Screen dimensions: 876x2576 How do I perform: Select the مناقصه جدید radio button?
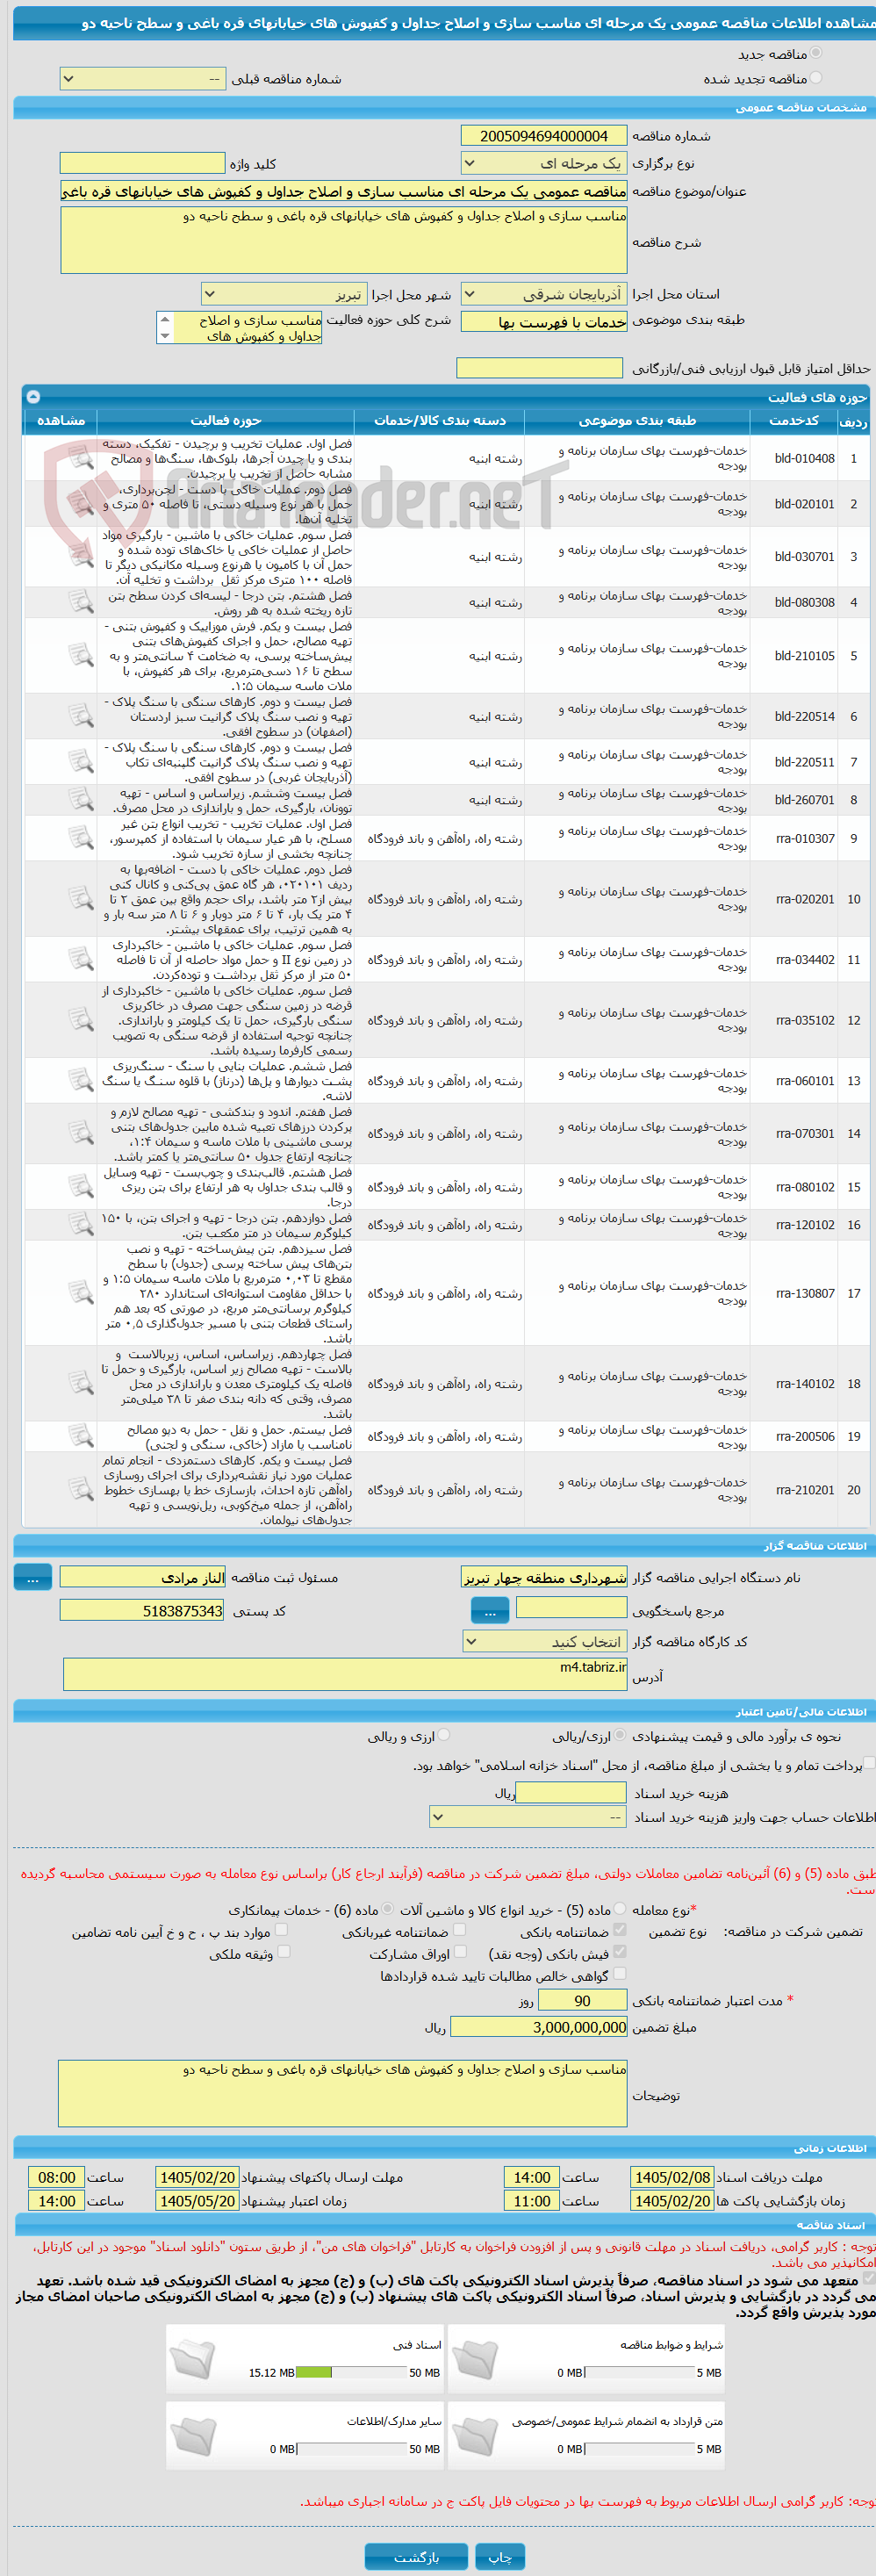point(816,53)
